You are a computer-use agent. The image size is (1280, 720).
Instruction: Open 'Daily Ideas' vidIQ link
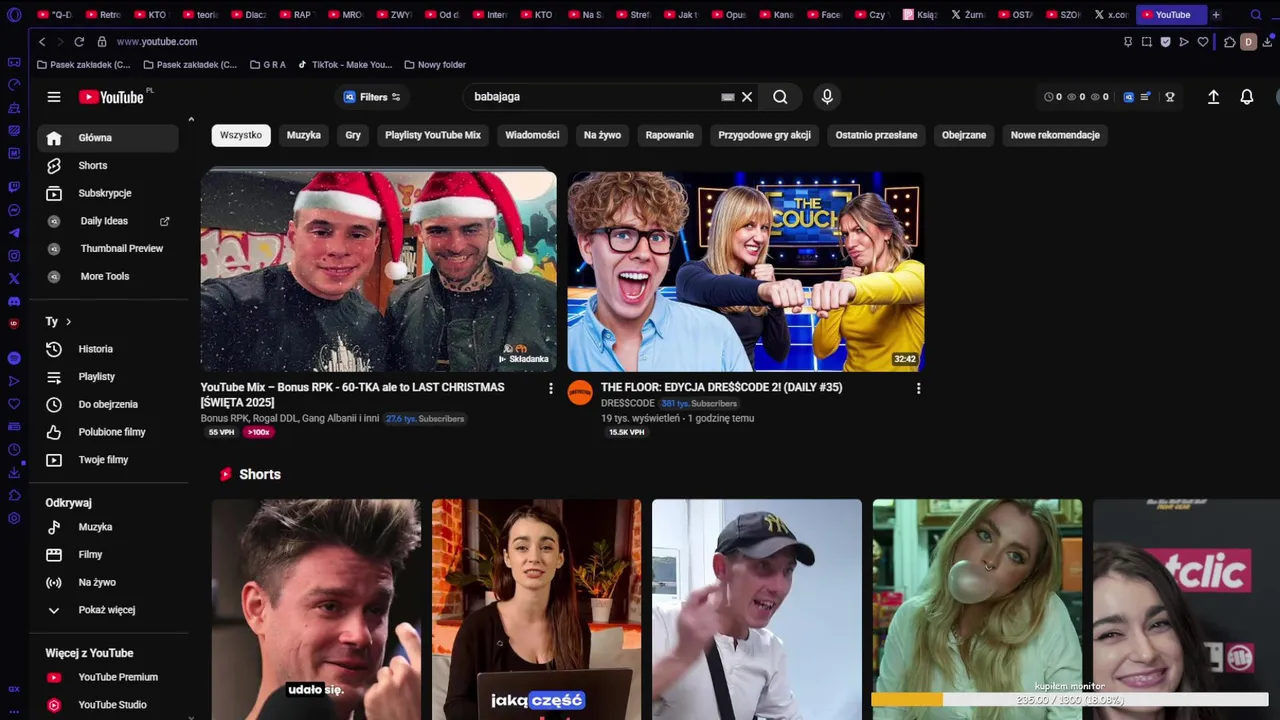[x=108, y=221]
